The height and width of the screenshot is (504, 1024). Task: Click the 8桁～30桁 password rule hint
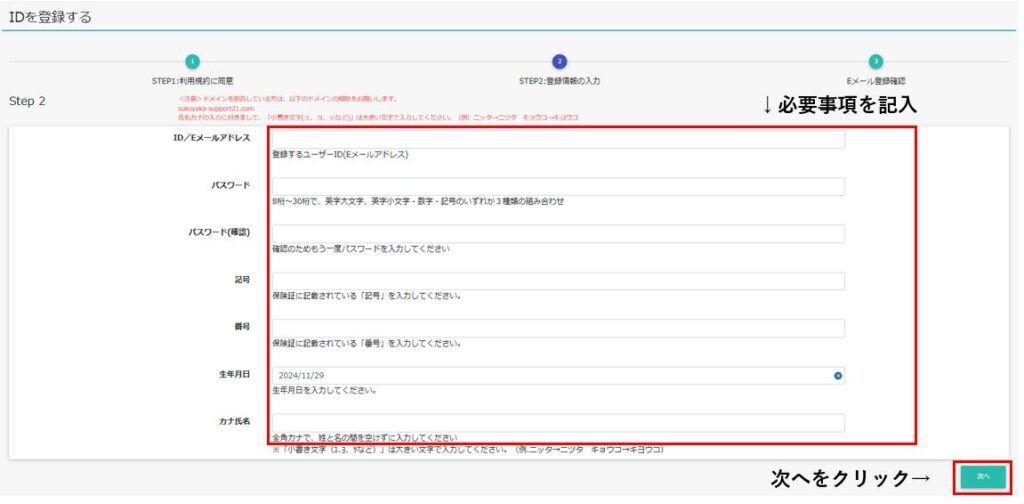coord(418,202)
